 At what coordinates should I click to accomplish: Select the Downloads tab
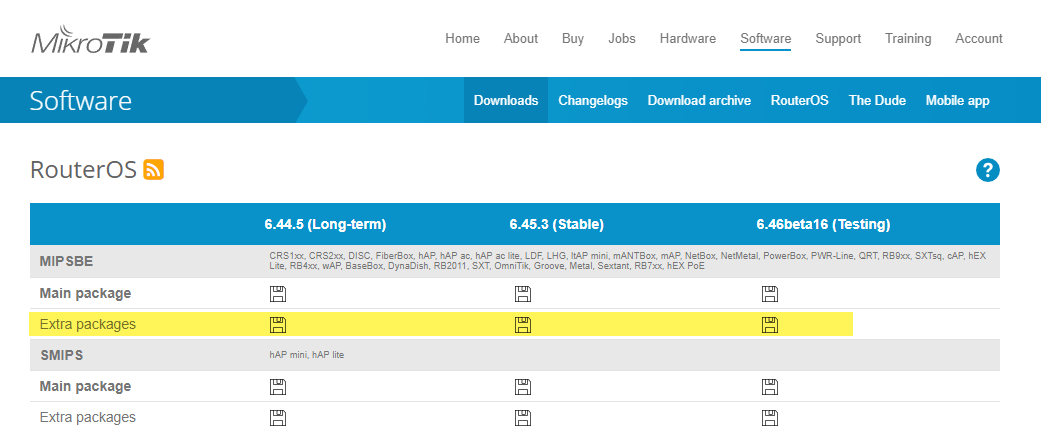[x=506, y=100]
